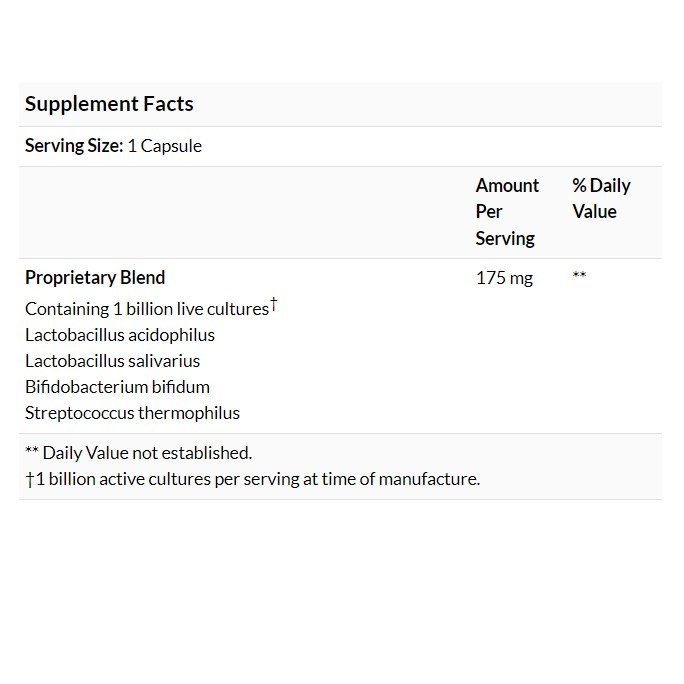Viewport: 684px width, 684px height.
Task: Select the Lactobacillus acidophilus ingredient
Action: [120, 335]
